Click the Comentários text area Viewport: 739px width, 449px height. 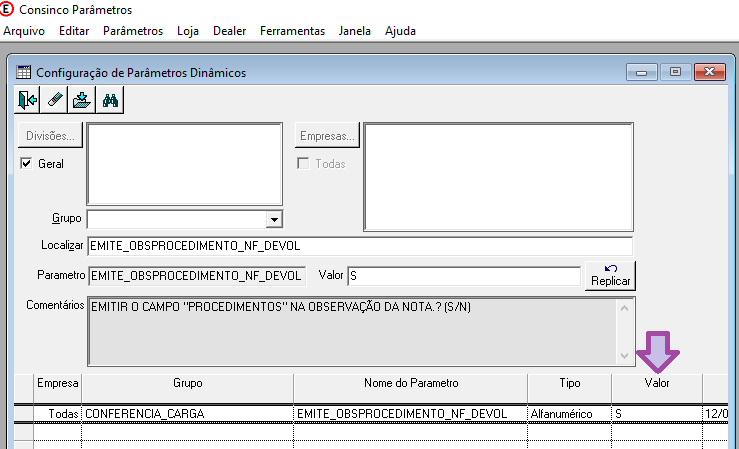(x=352, y=331)
